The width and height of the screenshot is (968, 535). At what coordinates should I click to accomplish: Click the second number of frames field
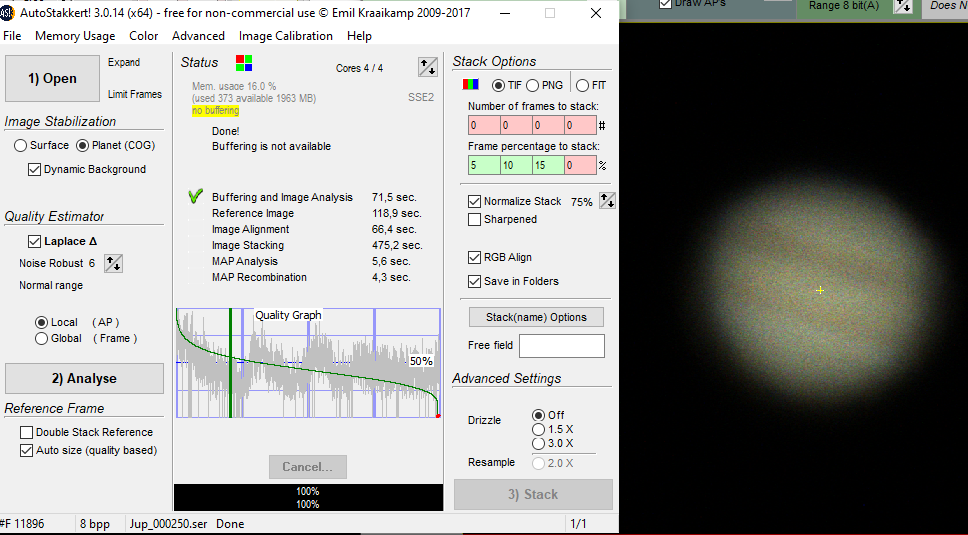pos(516,125)
